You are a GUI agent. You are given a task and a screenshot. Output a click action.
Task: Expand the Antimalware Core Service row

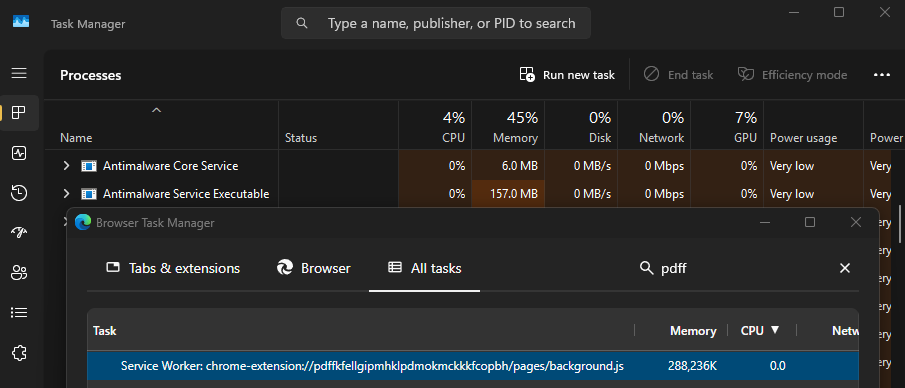66,166
